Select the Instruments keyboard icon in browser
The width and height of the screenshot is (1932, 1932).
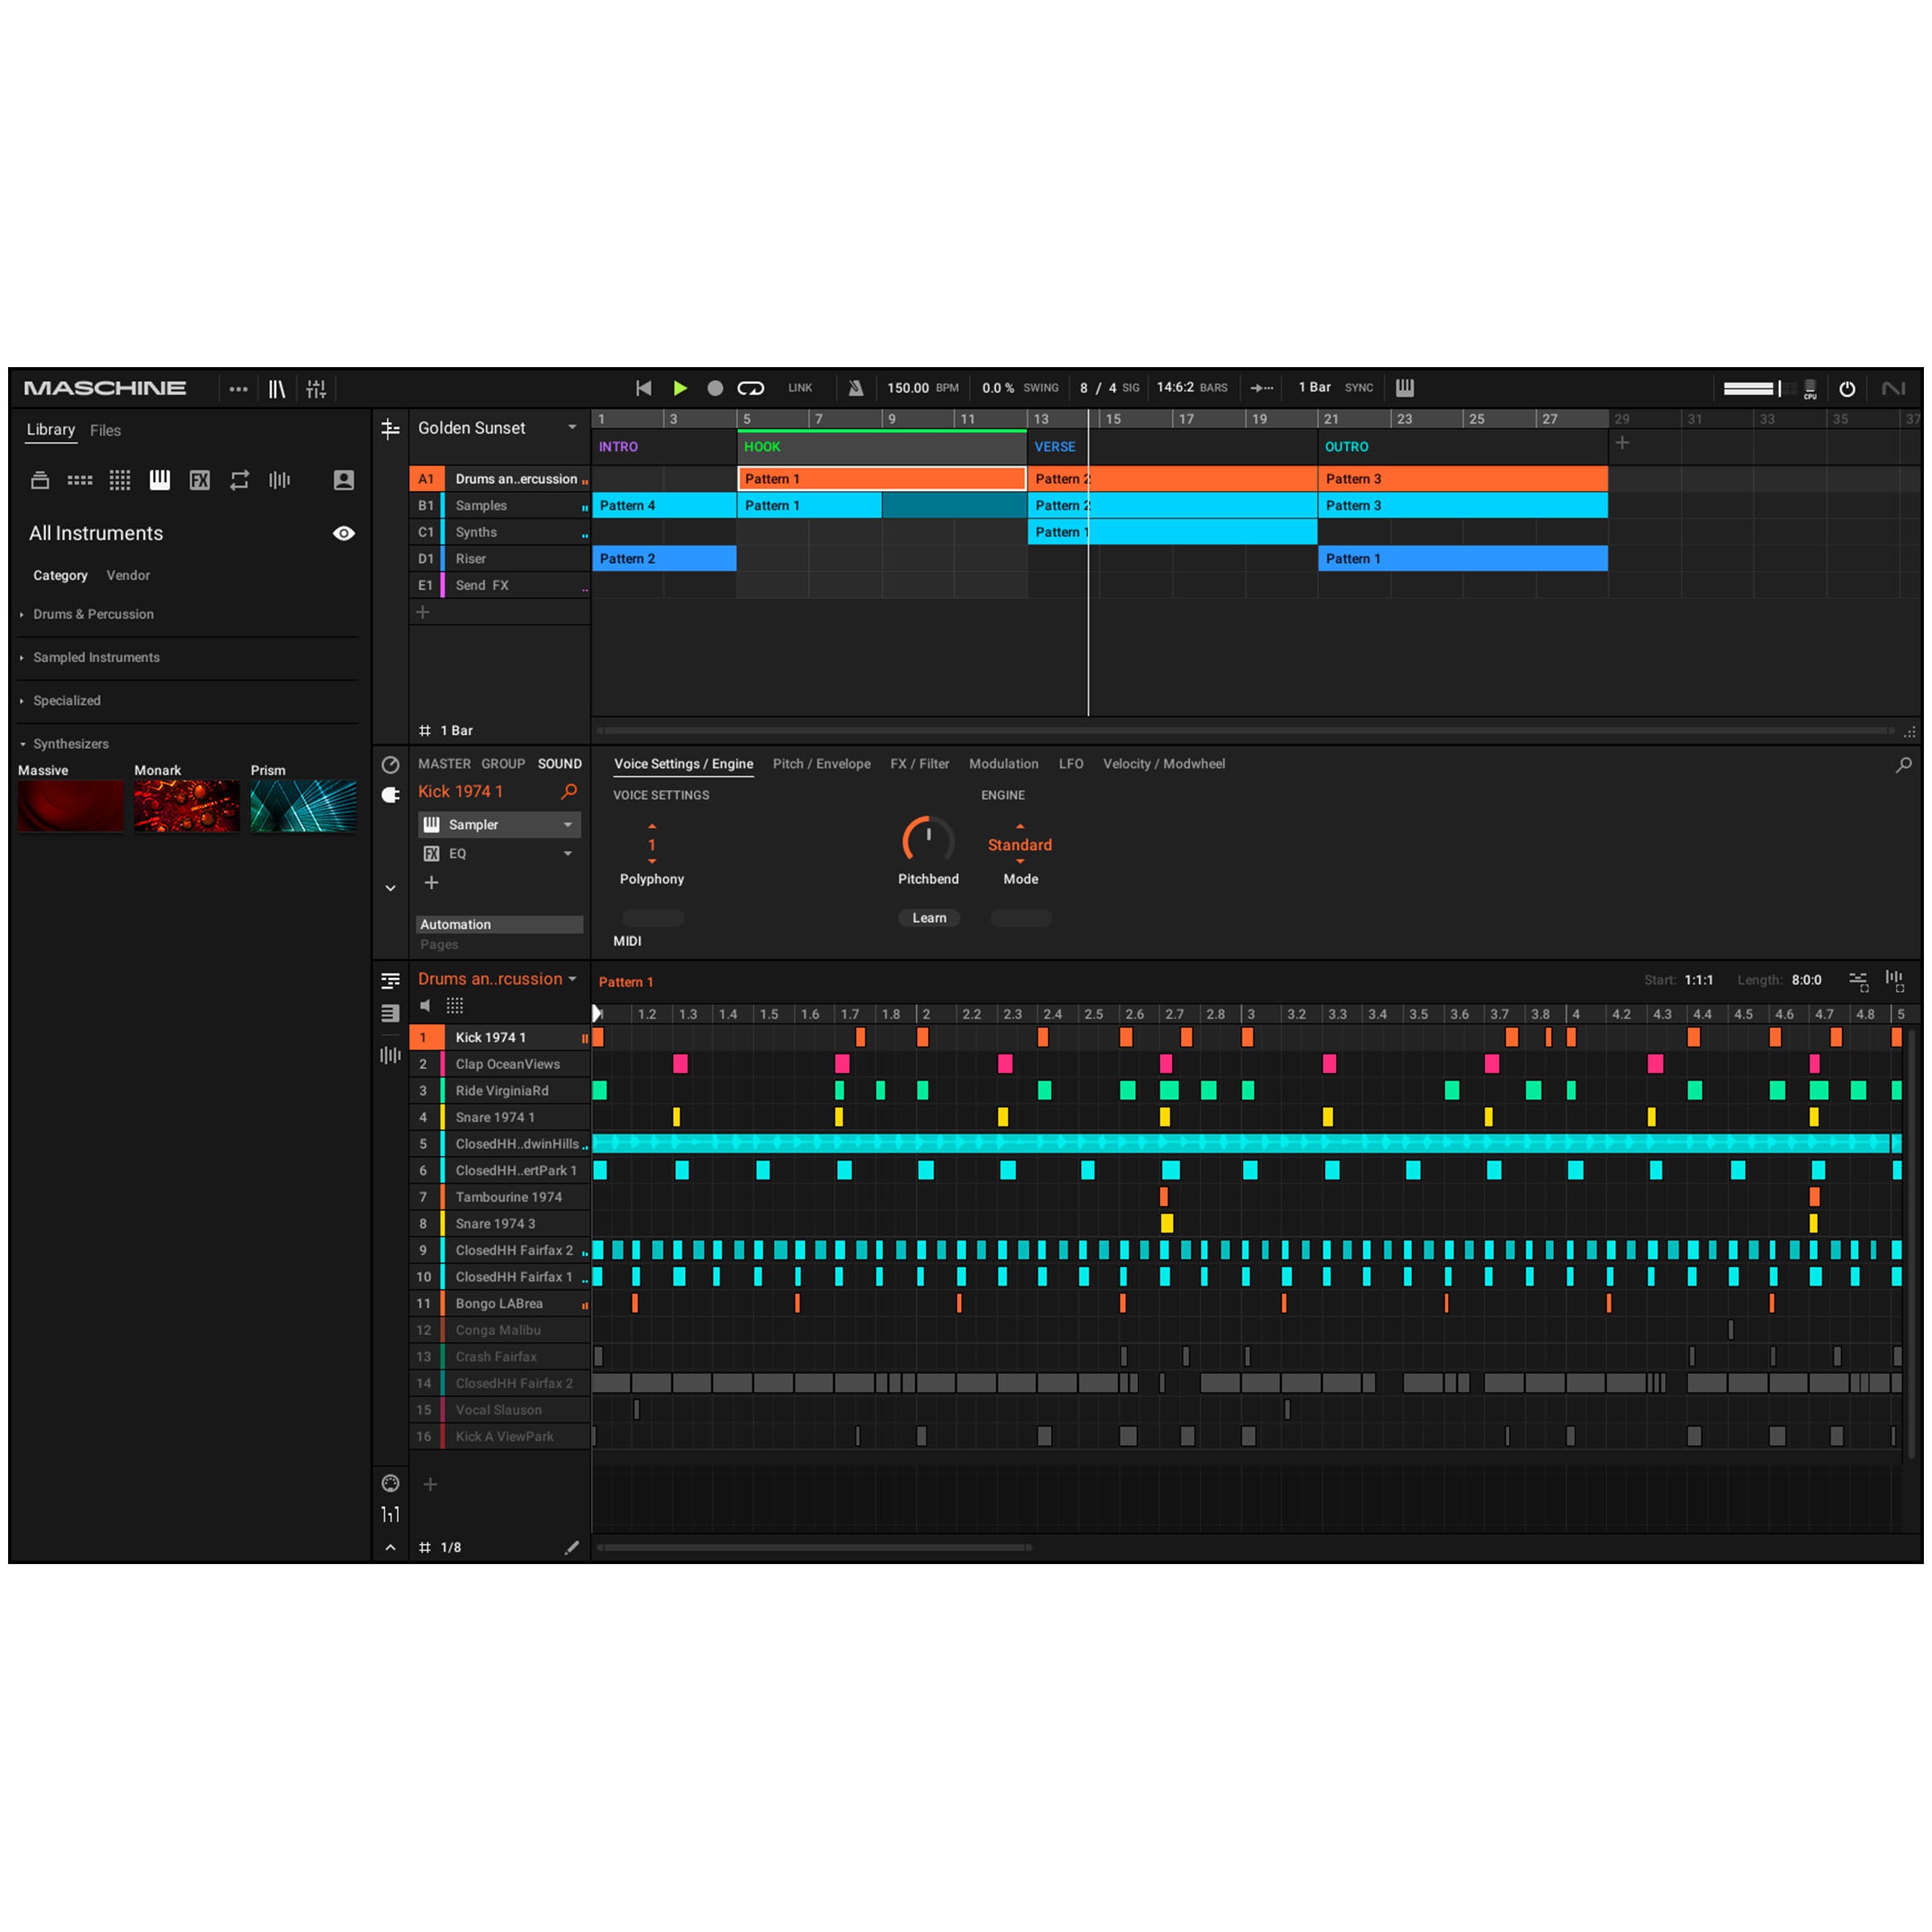point(160,480)
